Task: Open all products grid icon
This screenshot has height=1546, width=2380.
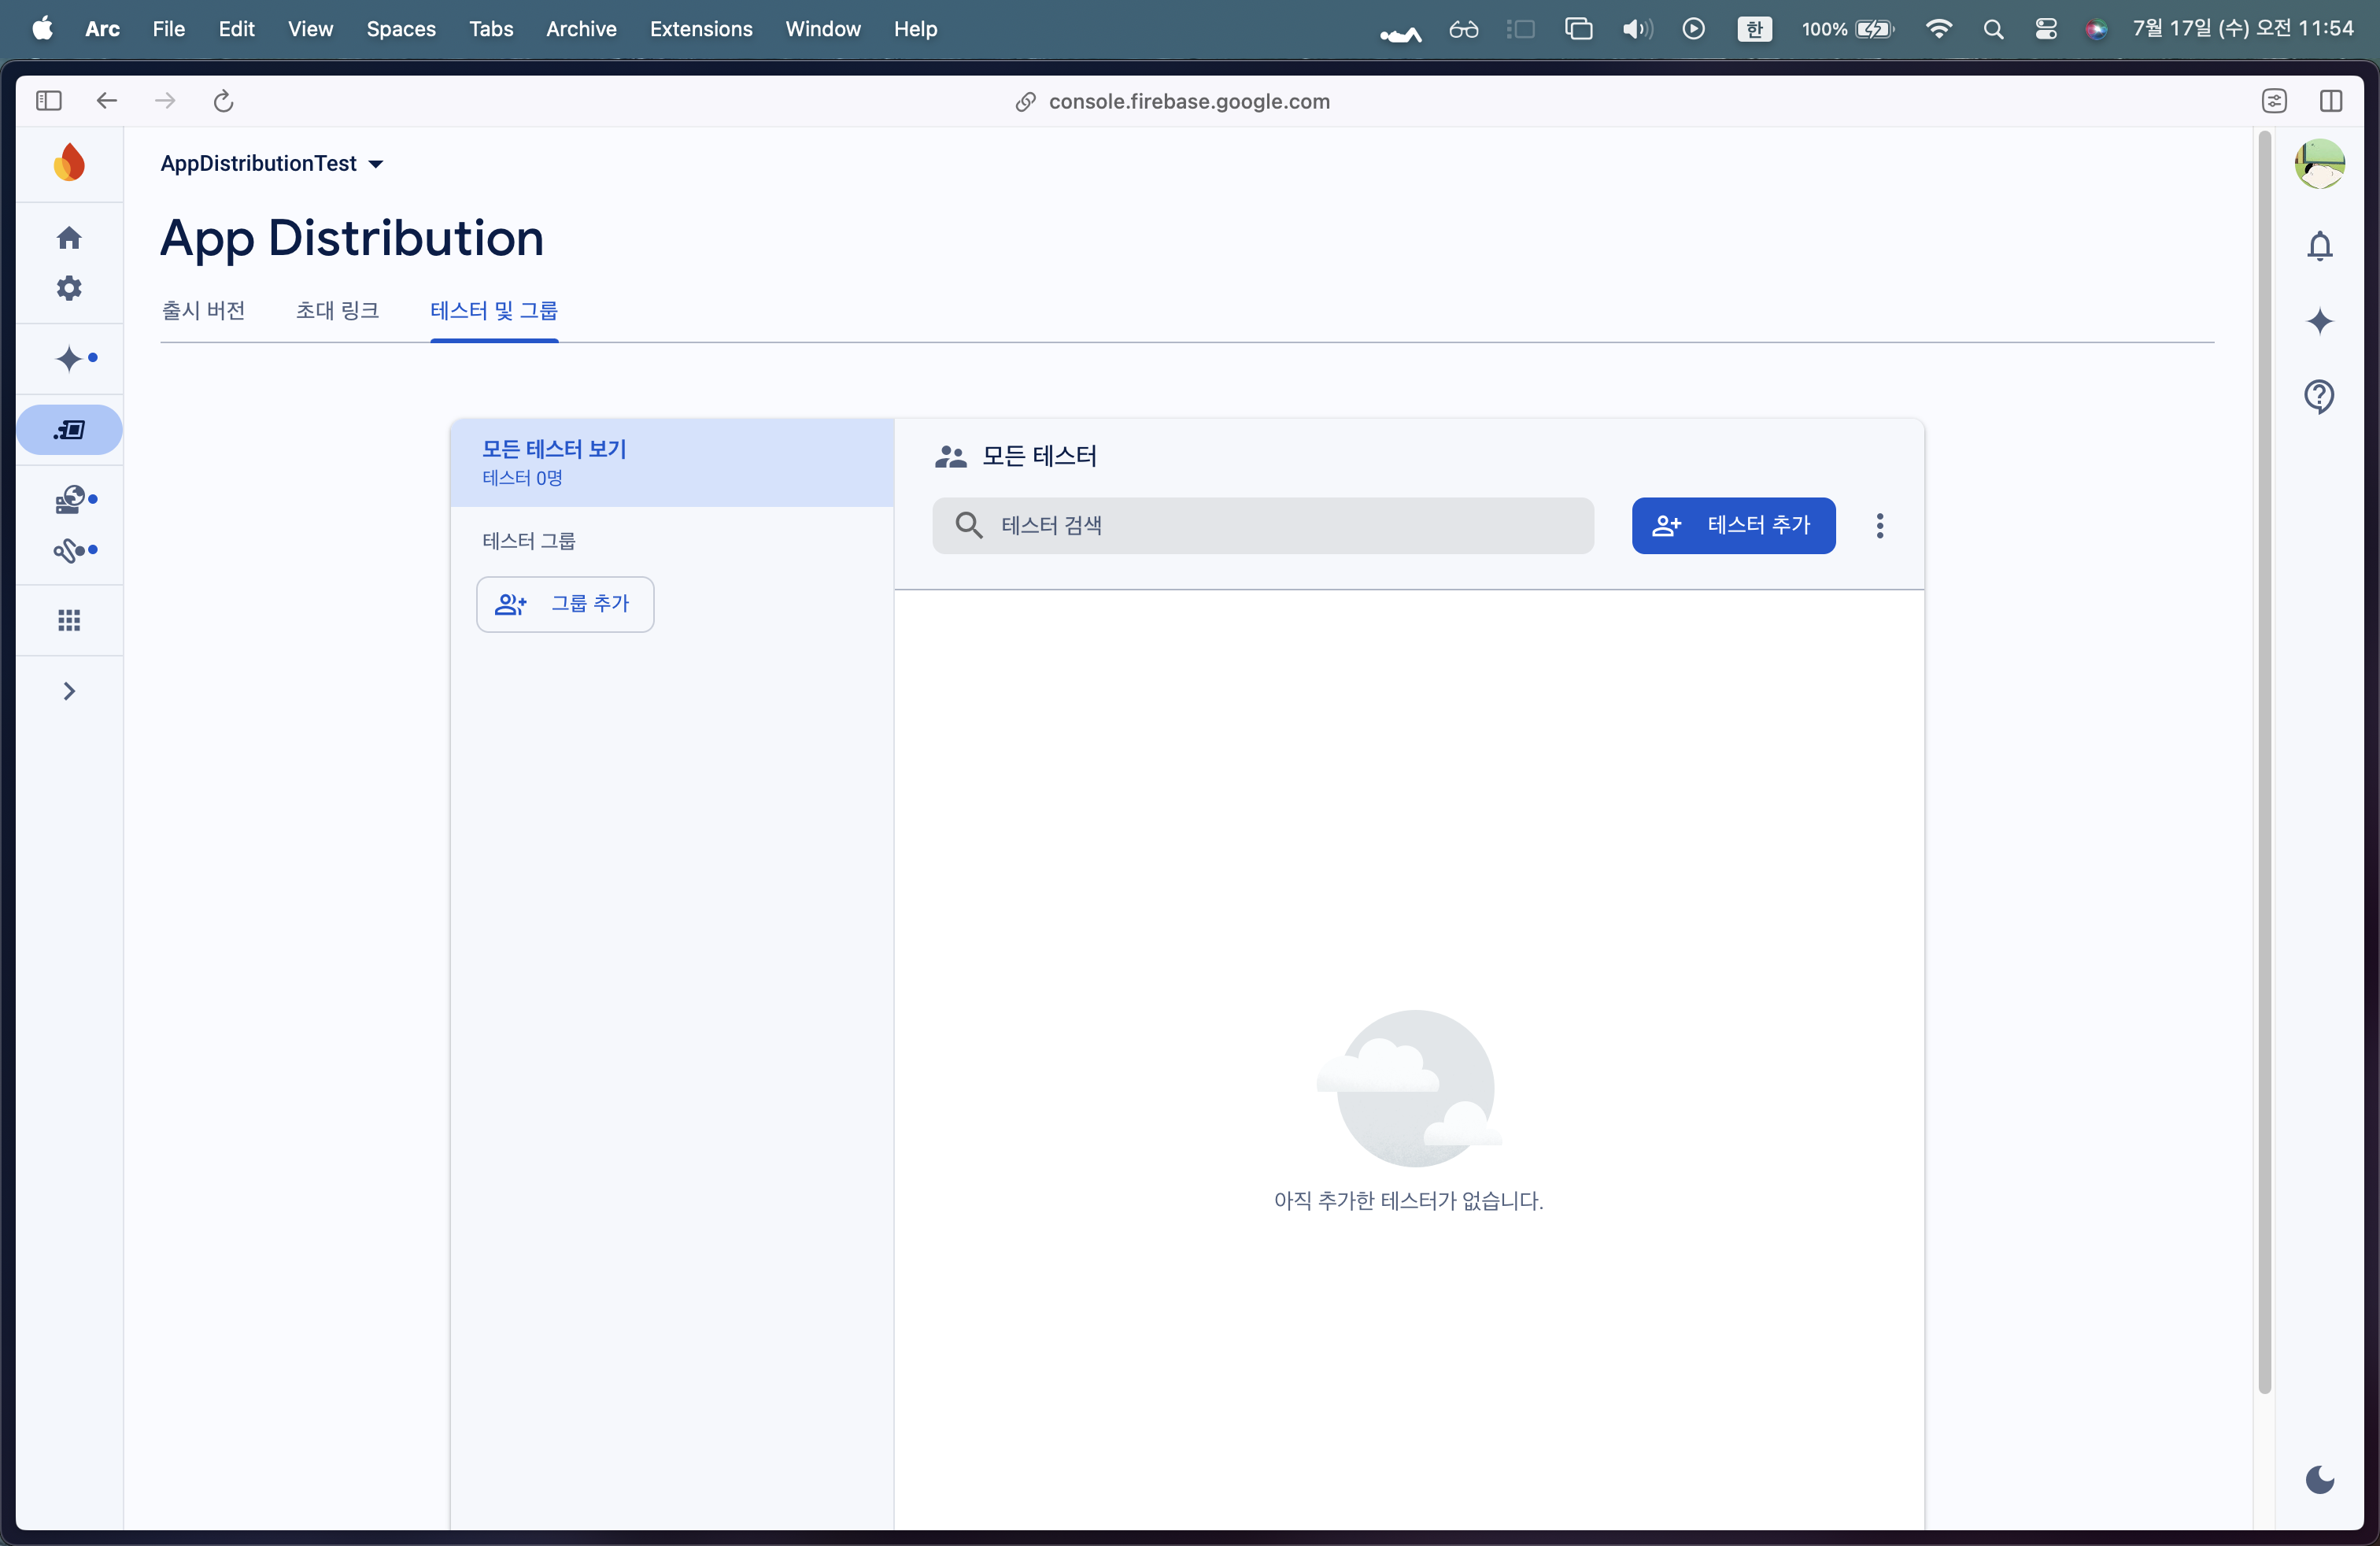Action: (69, 621)
